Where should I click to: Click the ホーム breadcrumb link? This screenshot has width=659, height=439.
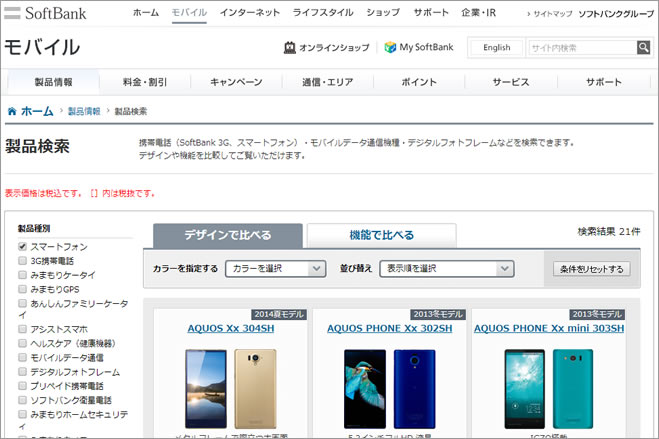[x=37, y=111]
